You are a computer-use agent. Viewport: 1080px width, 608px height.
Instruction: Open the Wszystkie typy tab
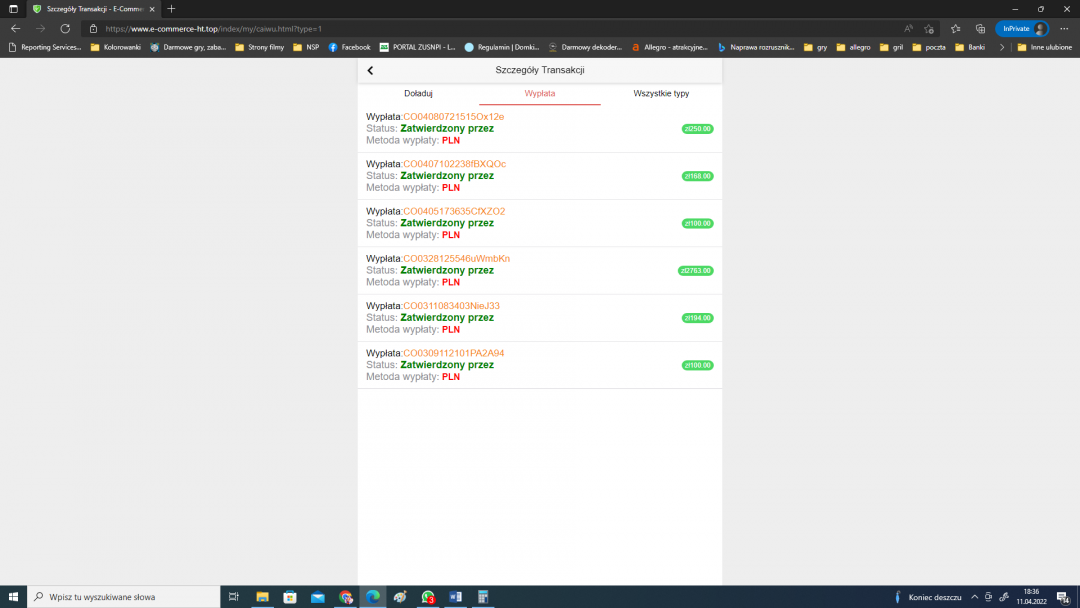(661, 93)
